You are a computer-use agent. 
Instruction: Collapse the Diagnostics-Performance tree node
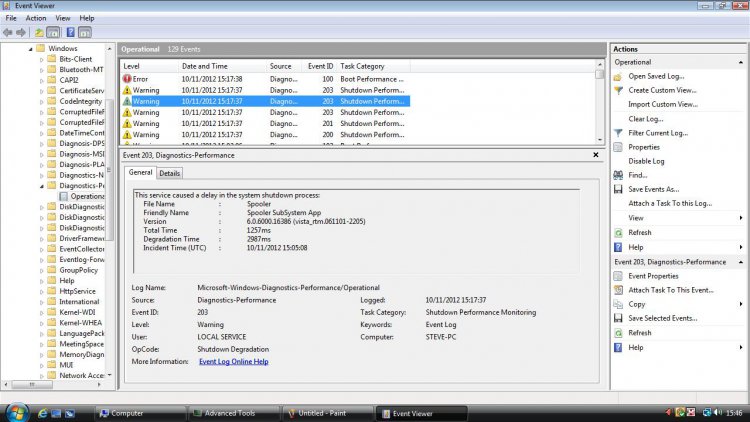[x=42, y=186]
